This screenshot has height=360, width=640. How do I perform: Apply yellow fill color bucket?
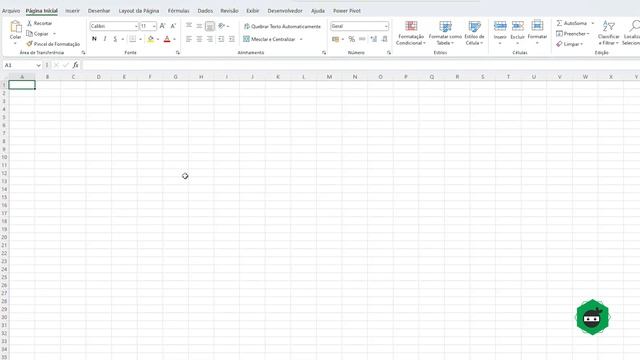[151, 39]
